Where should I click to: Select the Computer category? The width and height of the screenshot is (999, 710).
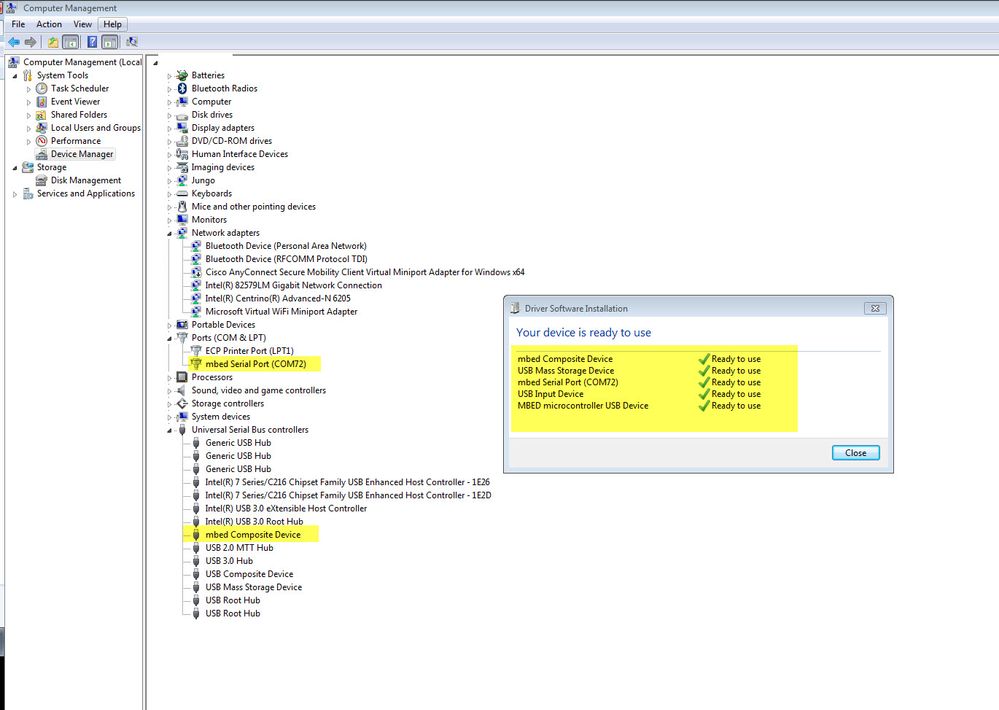(x=212, y=101)
